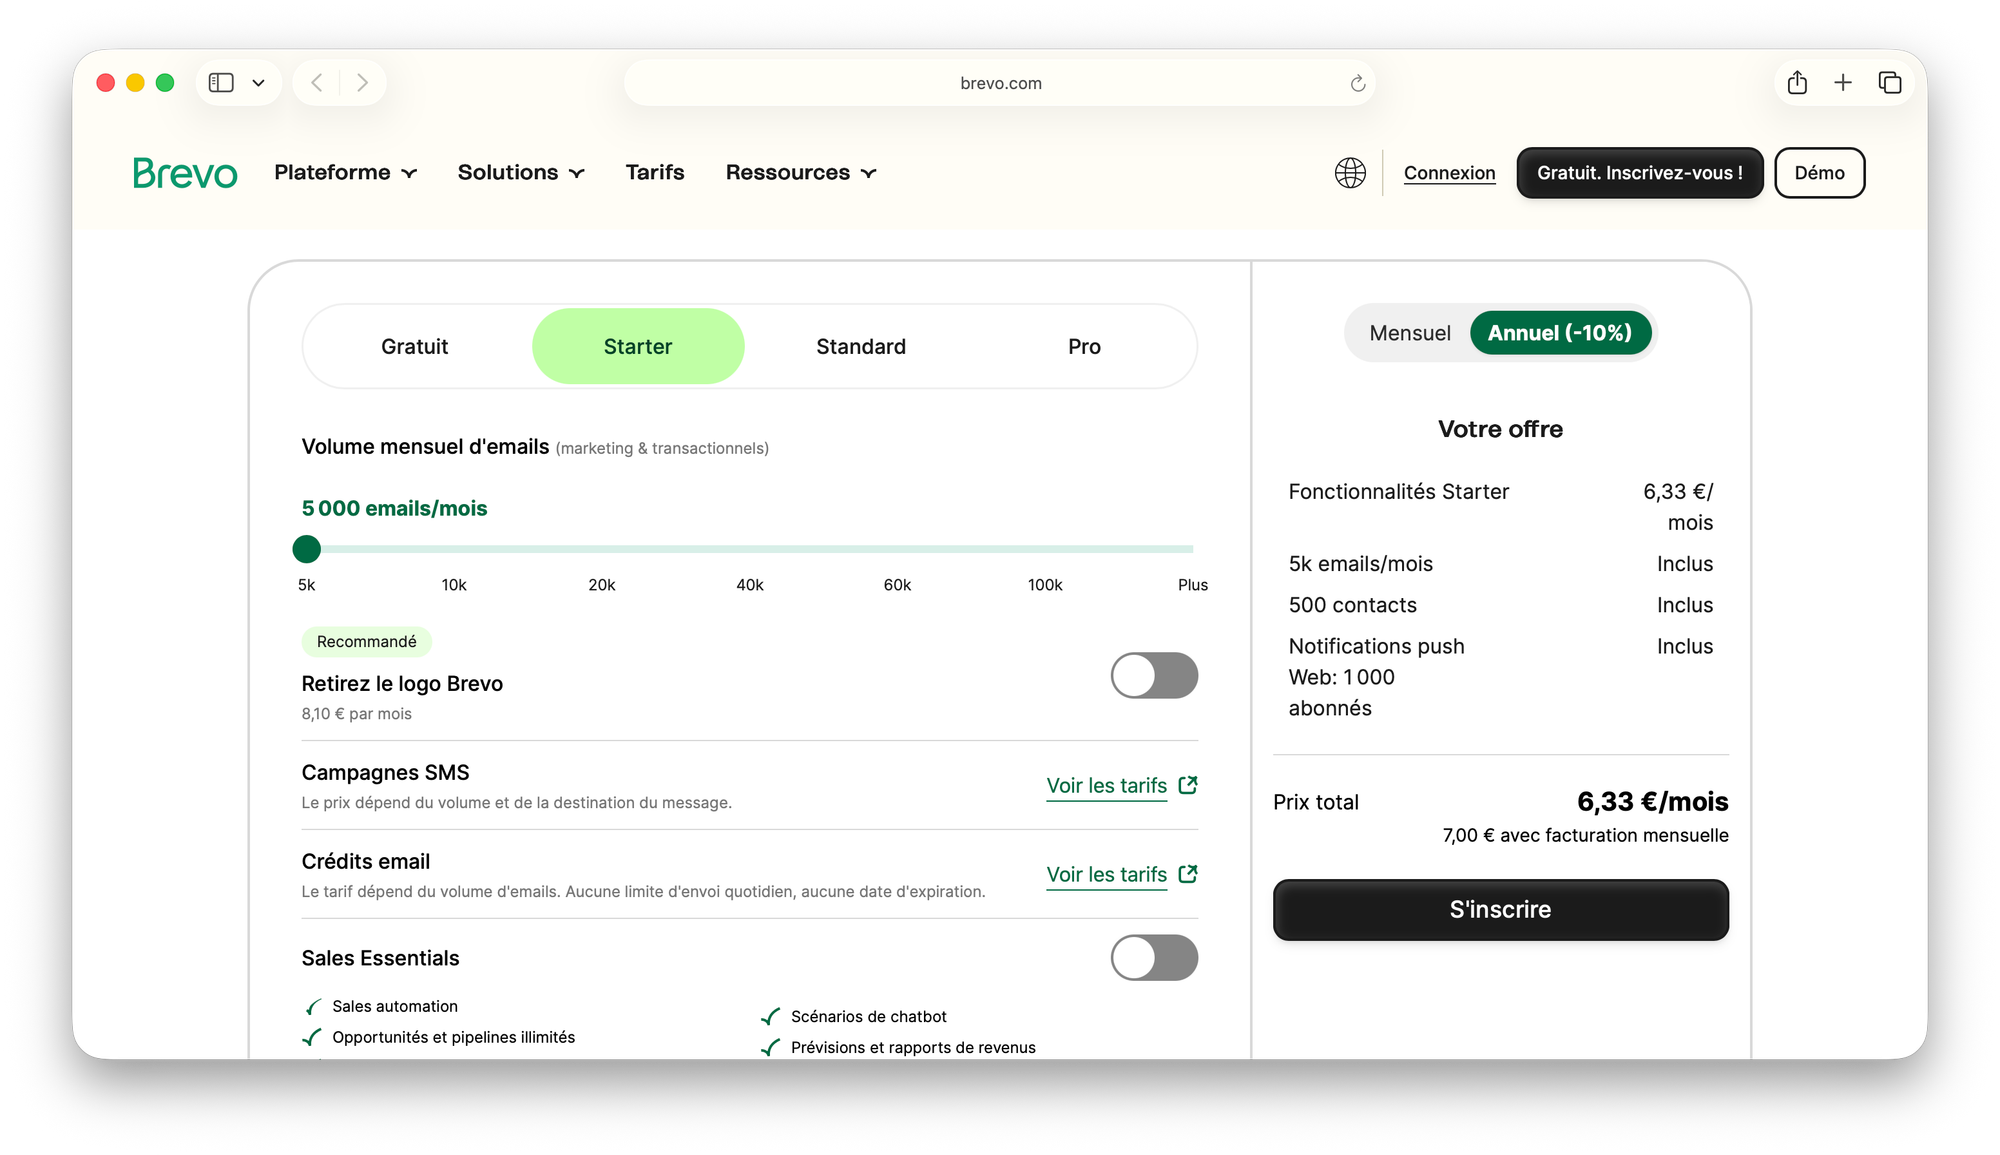Open the sidebar options chevron dropdown
Screen dimensions: 2000x1155
(x=259, y=83)
